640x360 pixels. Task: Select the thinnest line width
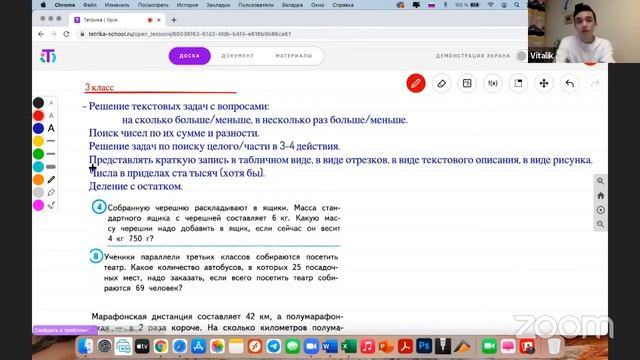(51, 141)
